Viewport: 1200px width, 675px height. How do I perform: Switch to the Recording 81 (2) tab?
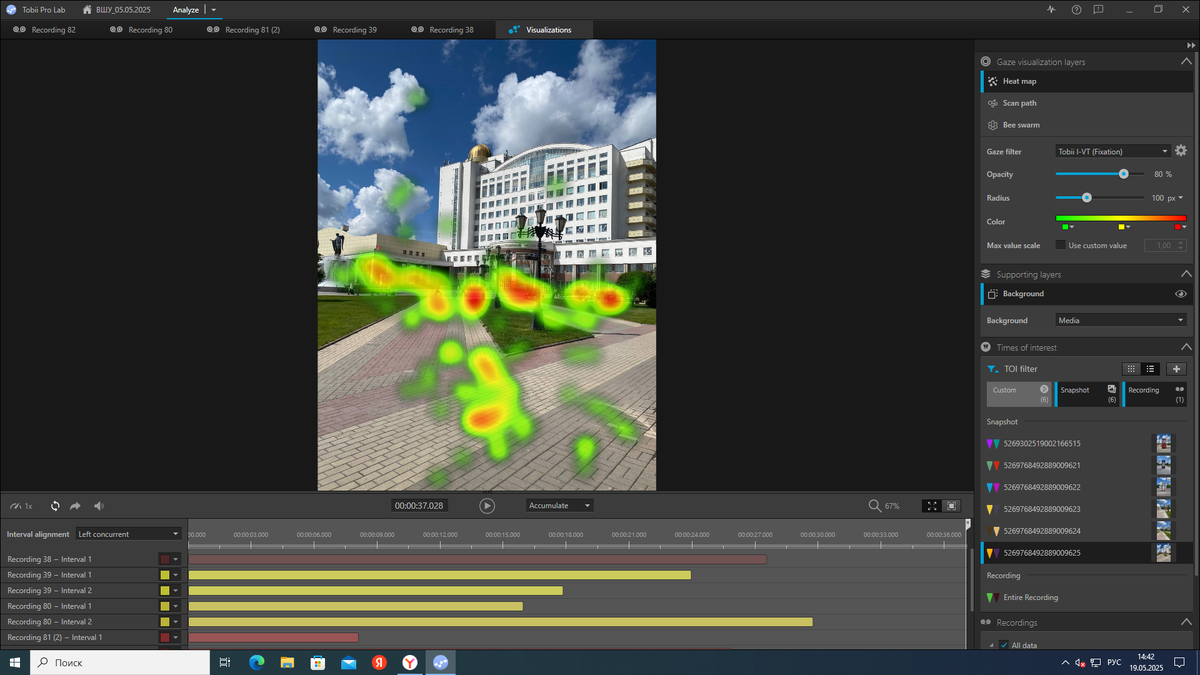click(244, 30)
